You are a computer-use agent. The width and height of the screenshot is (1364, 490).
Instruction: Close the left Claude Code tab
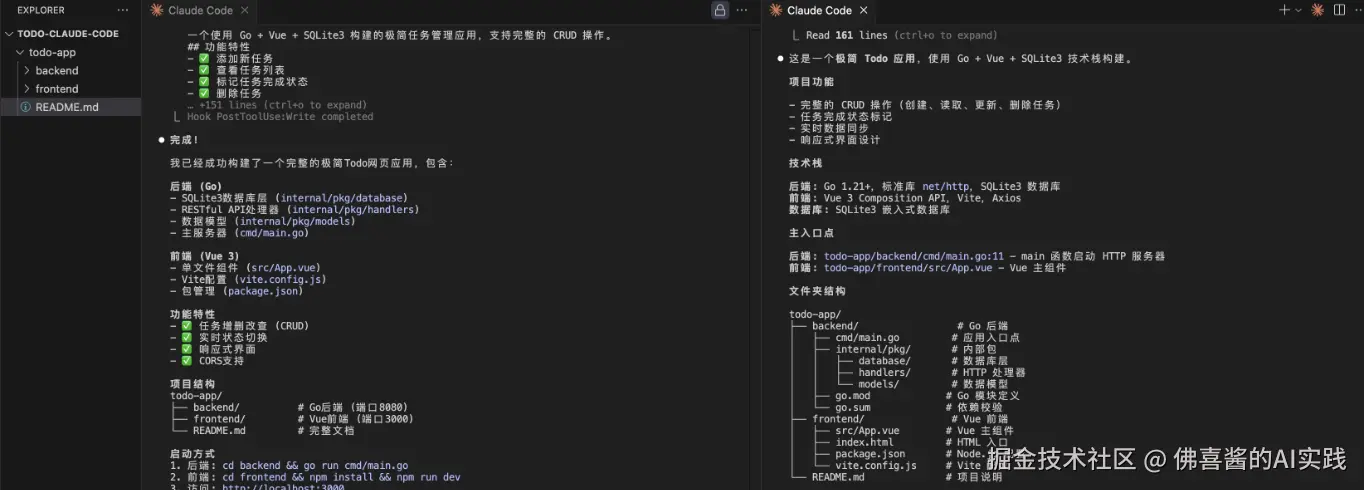[245, 10]
